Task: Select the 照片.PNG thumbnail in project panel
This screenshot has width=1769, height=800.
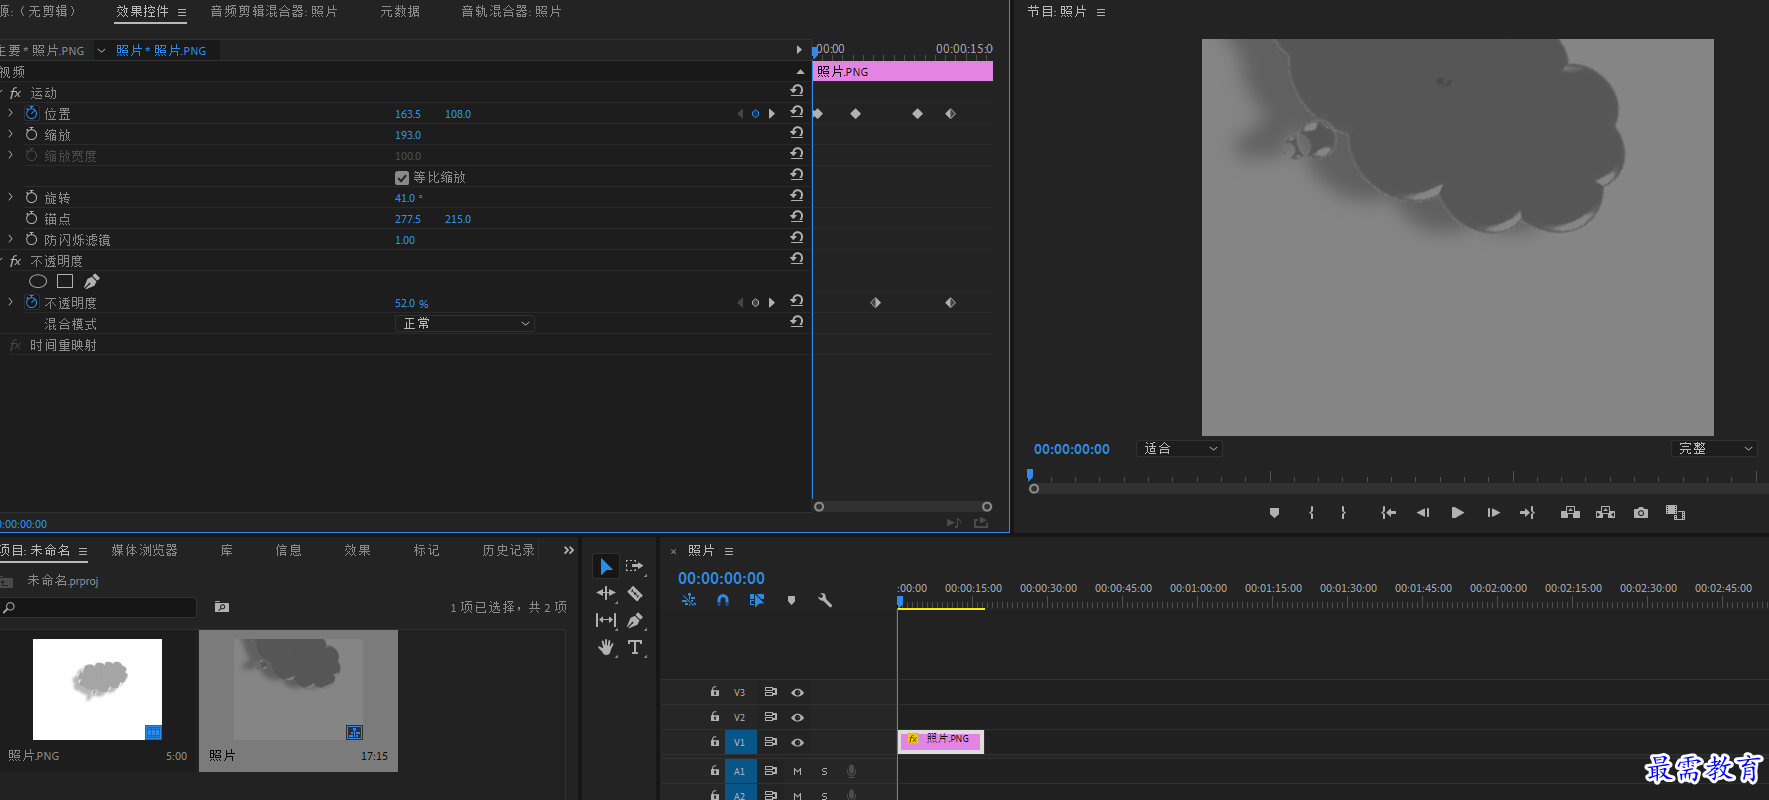Action: pos(97,689)
